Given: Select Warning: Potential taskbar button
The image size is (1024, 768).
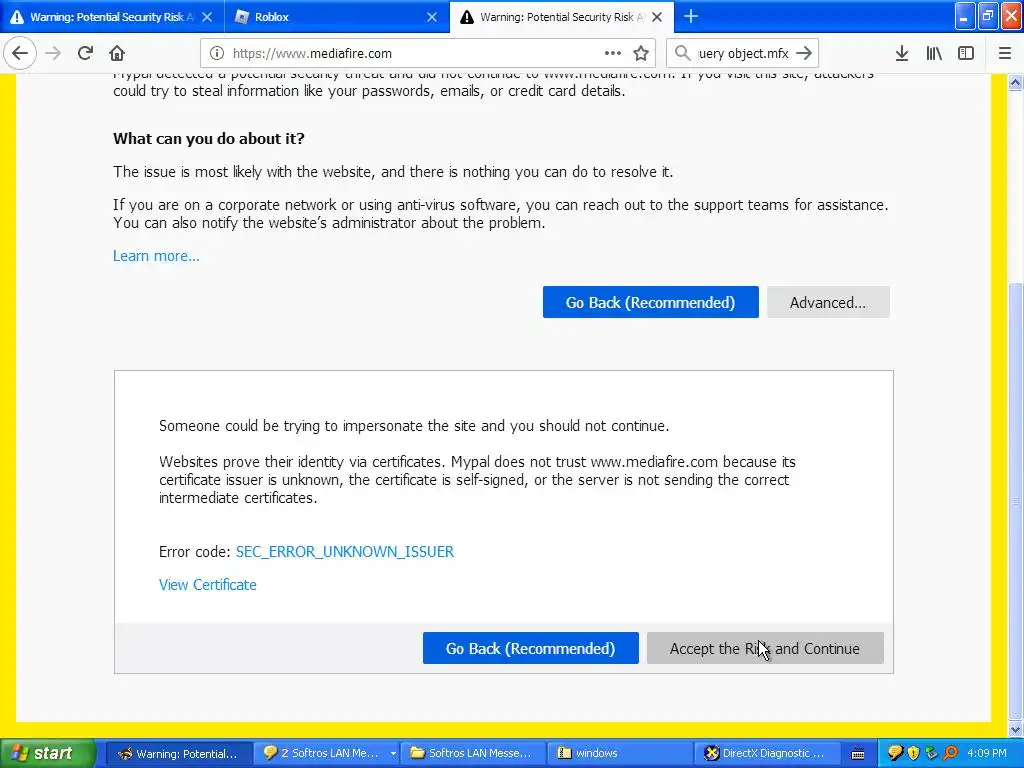Looking at the screenshot, I should (x=178, y=754).
